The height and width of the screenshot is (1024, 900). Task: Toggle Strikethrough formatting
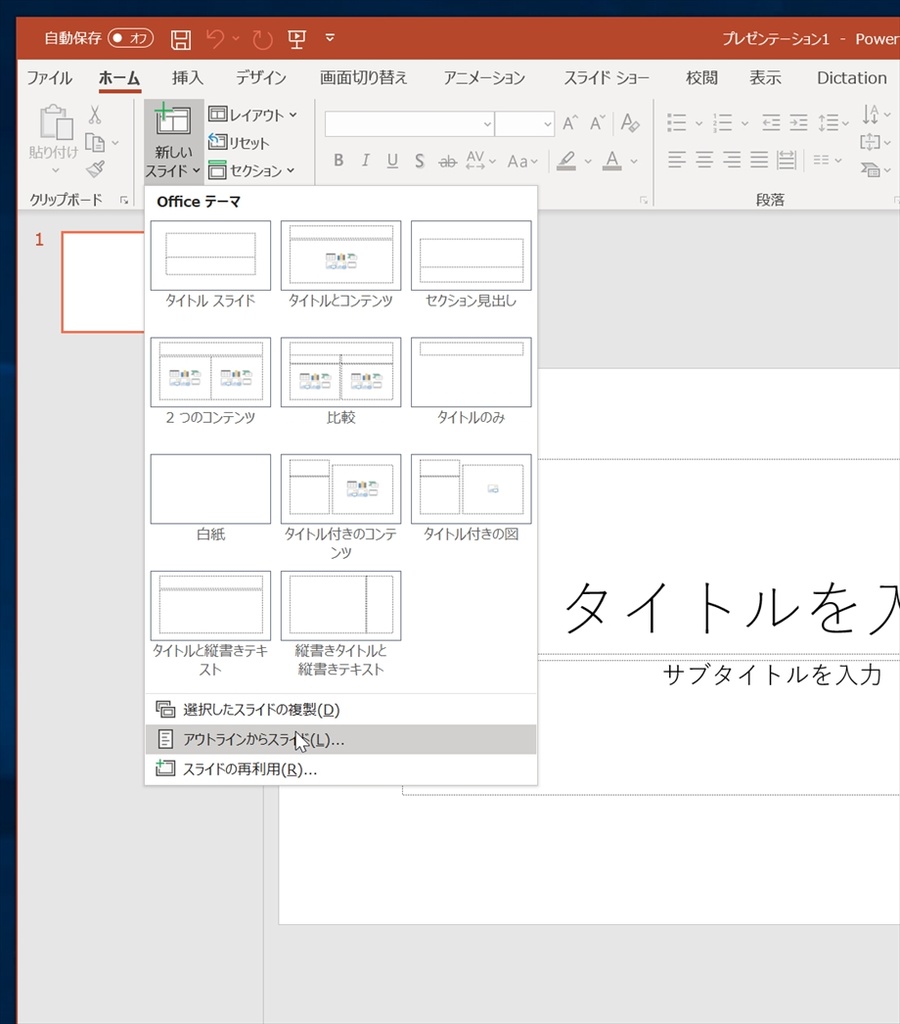click(447, 161)
